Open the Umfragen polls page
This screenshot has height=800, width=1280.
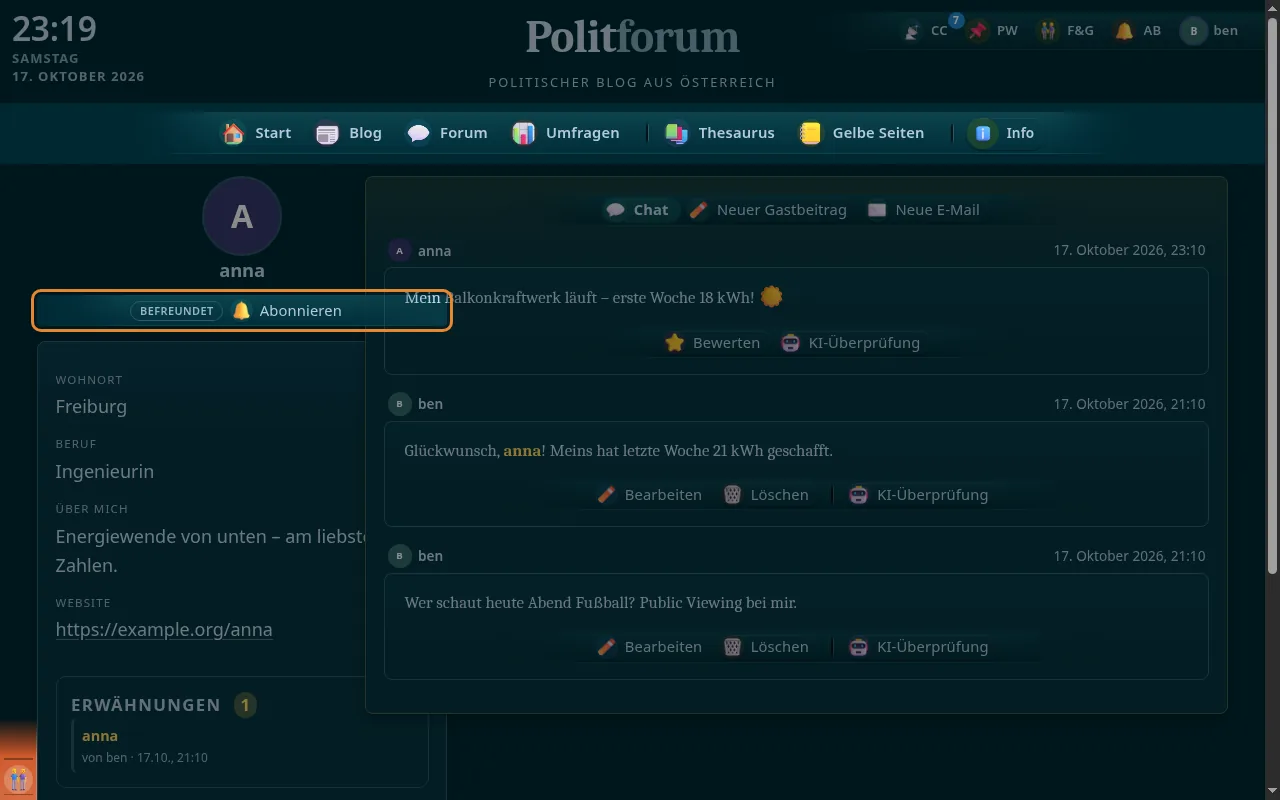click(x=566, y=133)
